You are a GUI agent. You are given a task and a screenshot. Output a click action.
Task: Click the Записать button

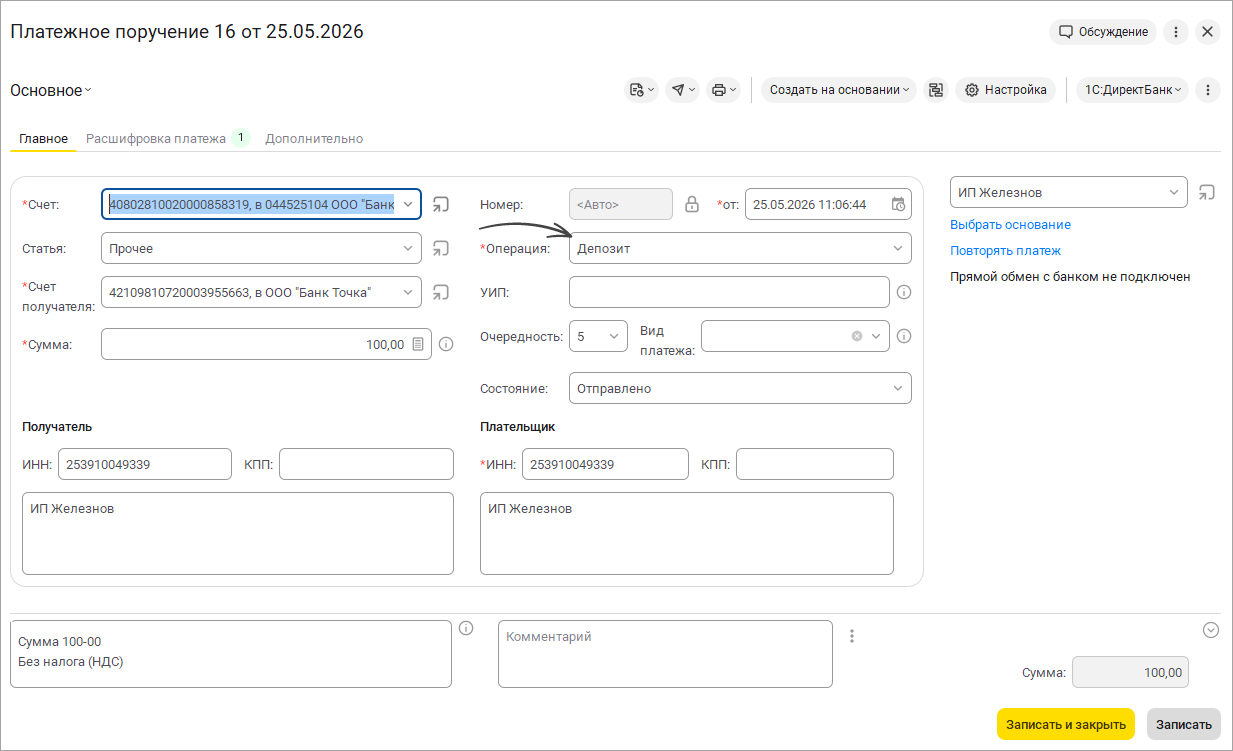[x=1184, y=724]
